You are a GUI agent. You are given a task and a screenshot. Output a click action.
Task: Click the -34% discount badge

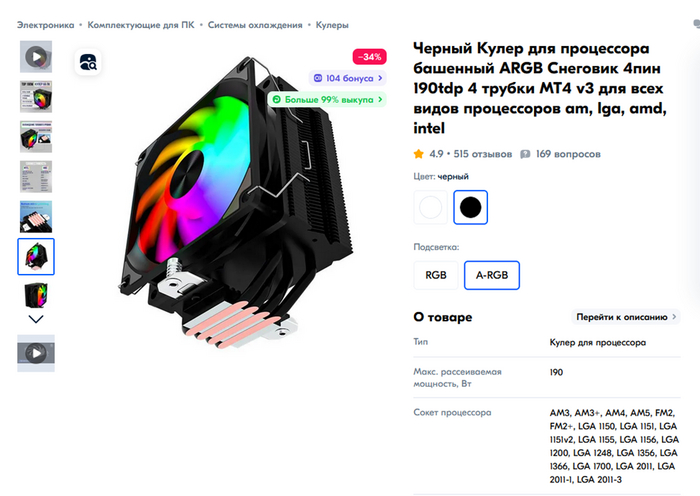[x=370, y=57]
